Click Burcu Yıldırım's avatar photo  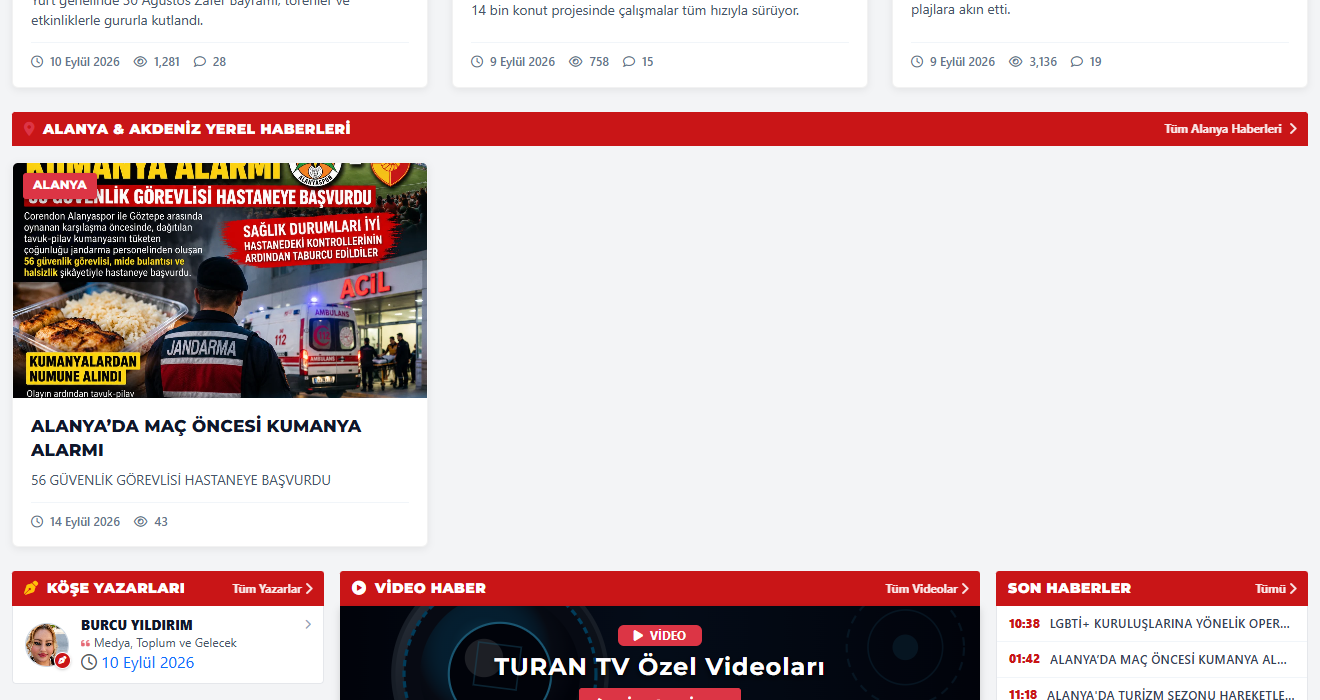(47, 645)
